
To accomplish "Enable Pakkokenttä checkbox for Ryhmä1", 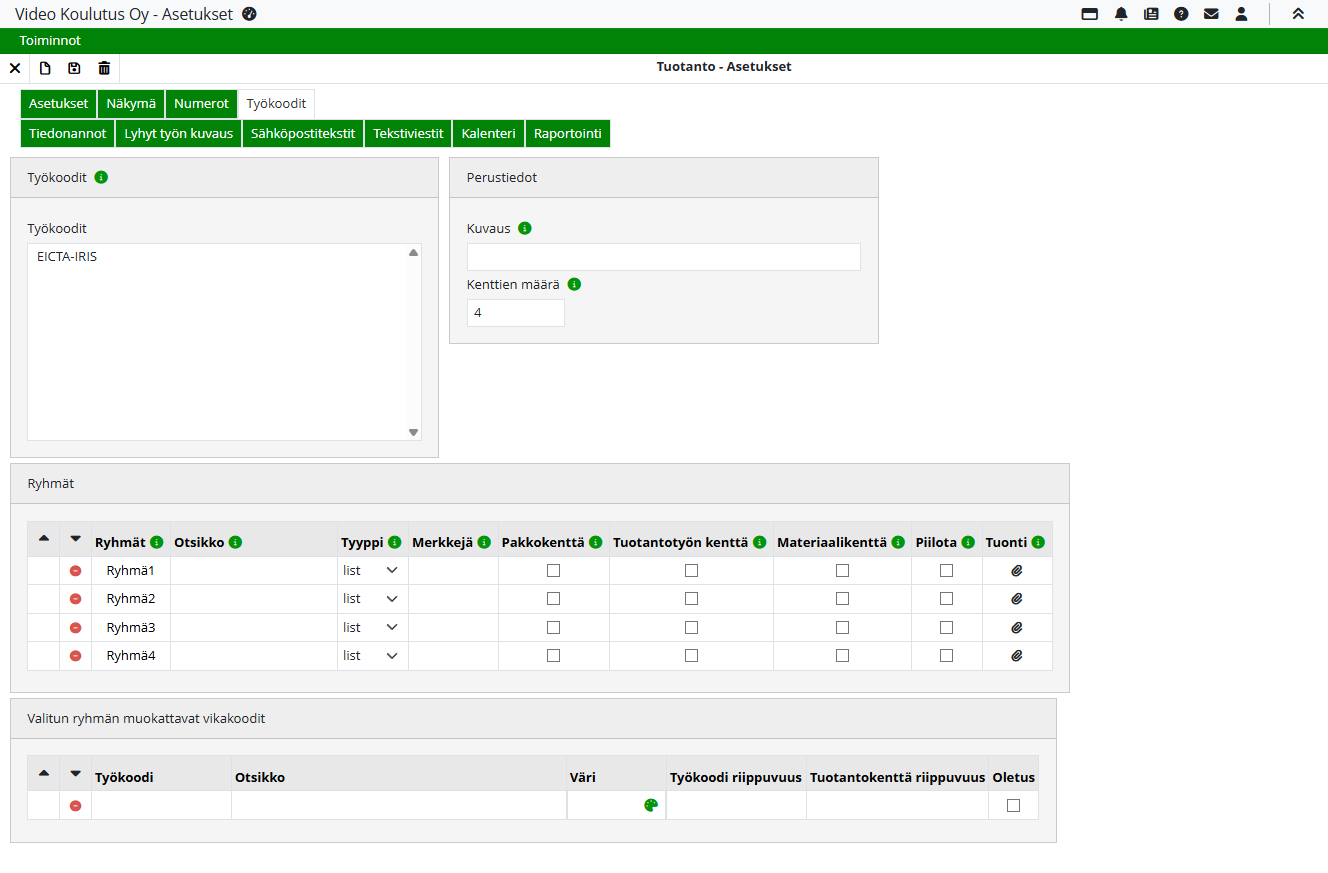I will coord(553,570).
